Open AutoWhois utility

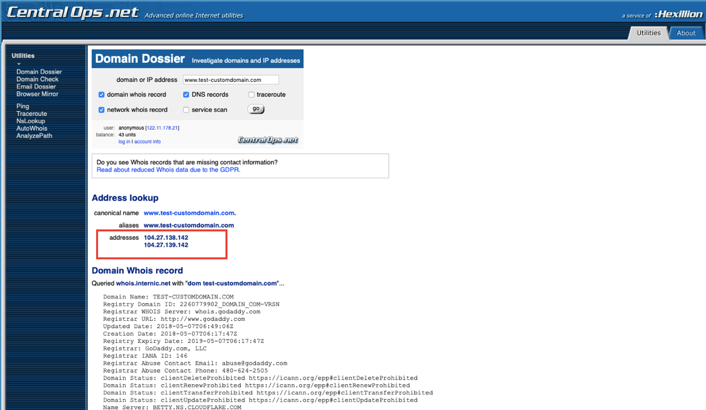pos(32,128)
